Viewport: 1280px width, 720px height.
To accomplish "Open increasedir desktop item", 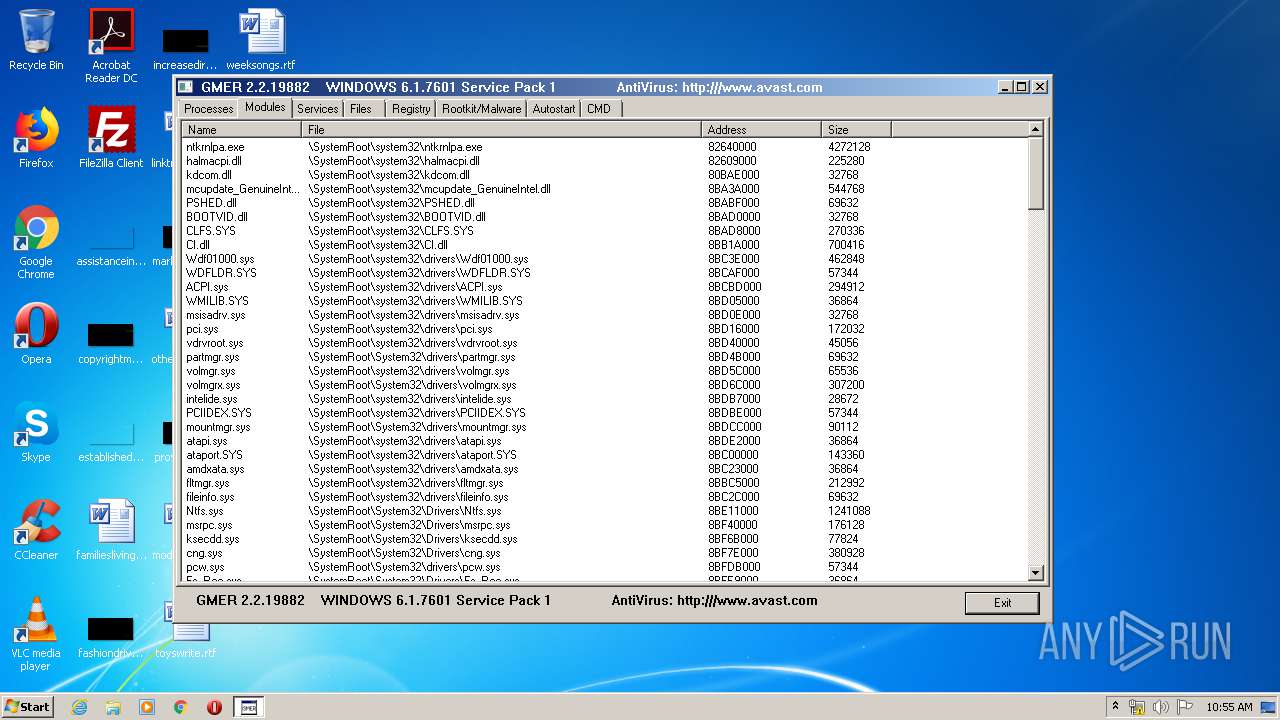I will [186, 48].
